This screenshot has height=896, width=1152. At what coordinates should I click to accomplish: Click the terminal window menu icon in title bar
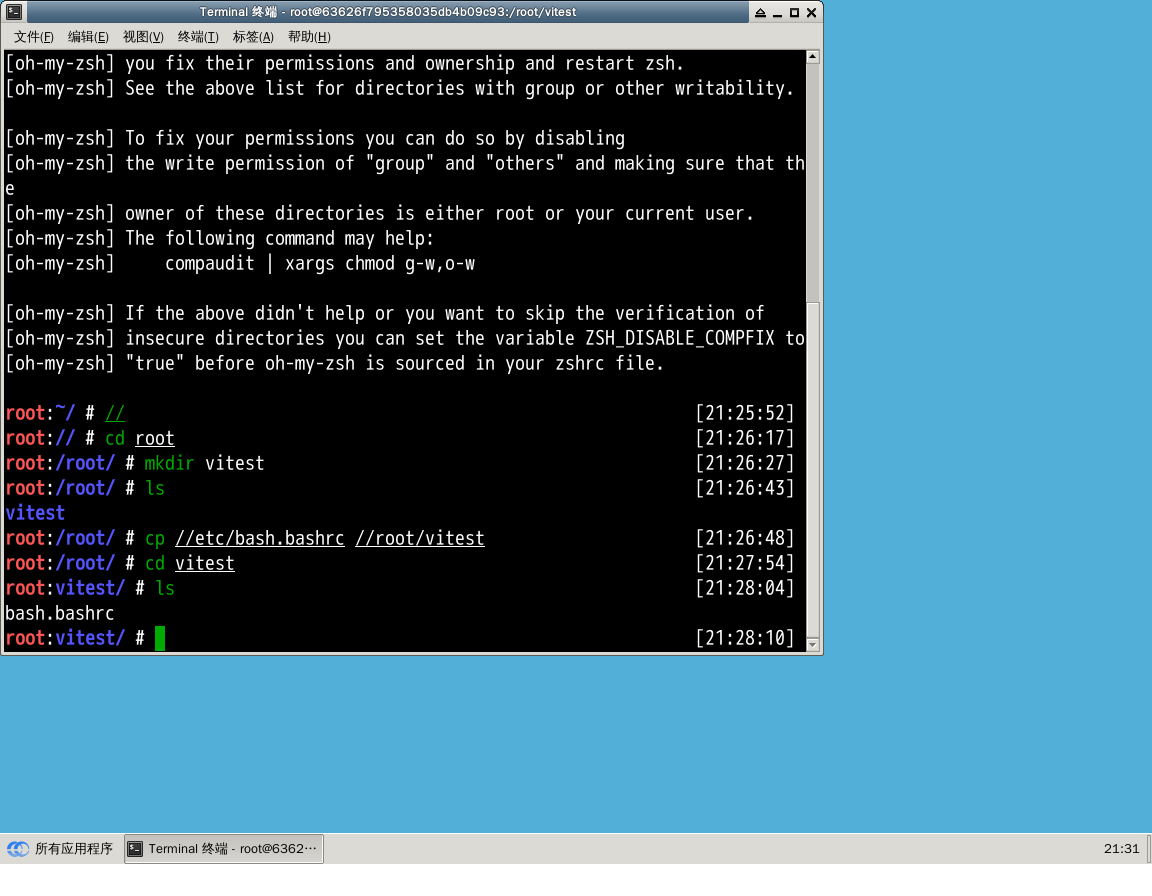[x=14, y=12]
